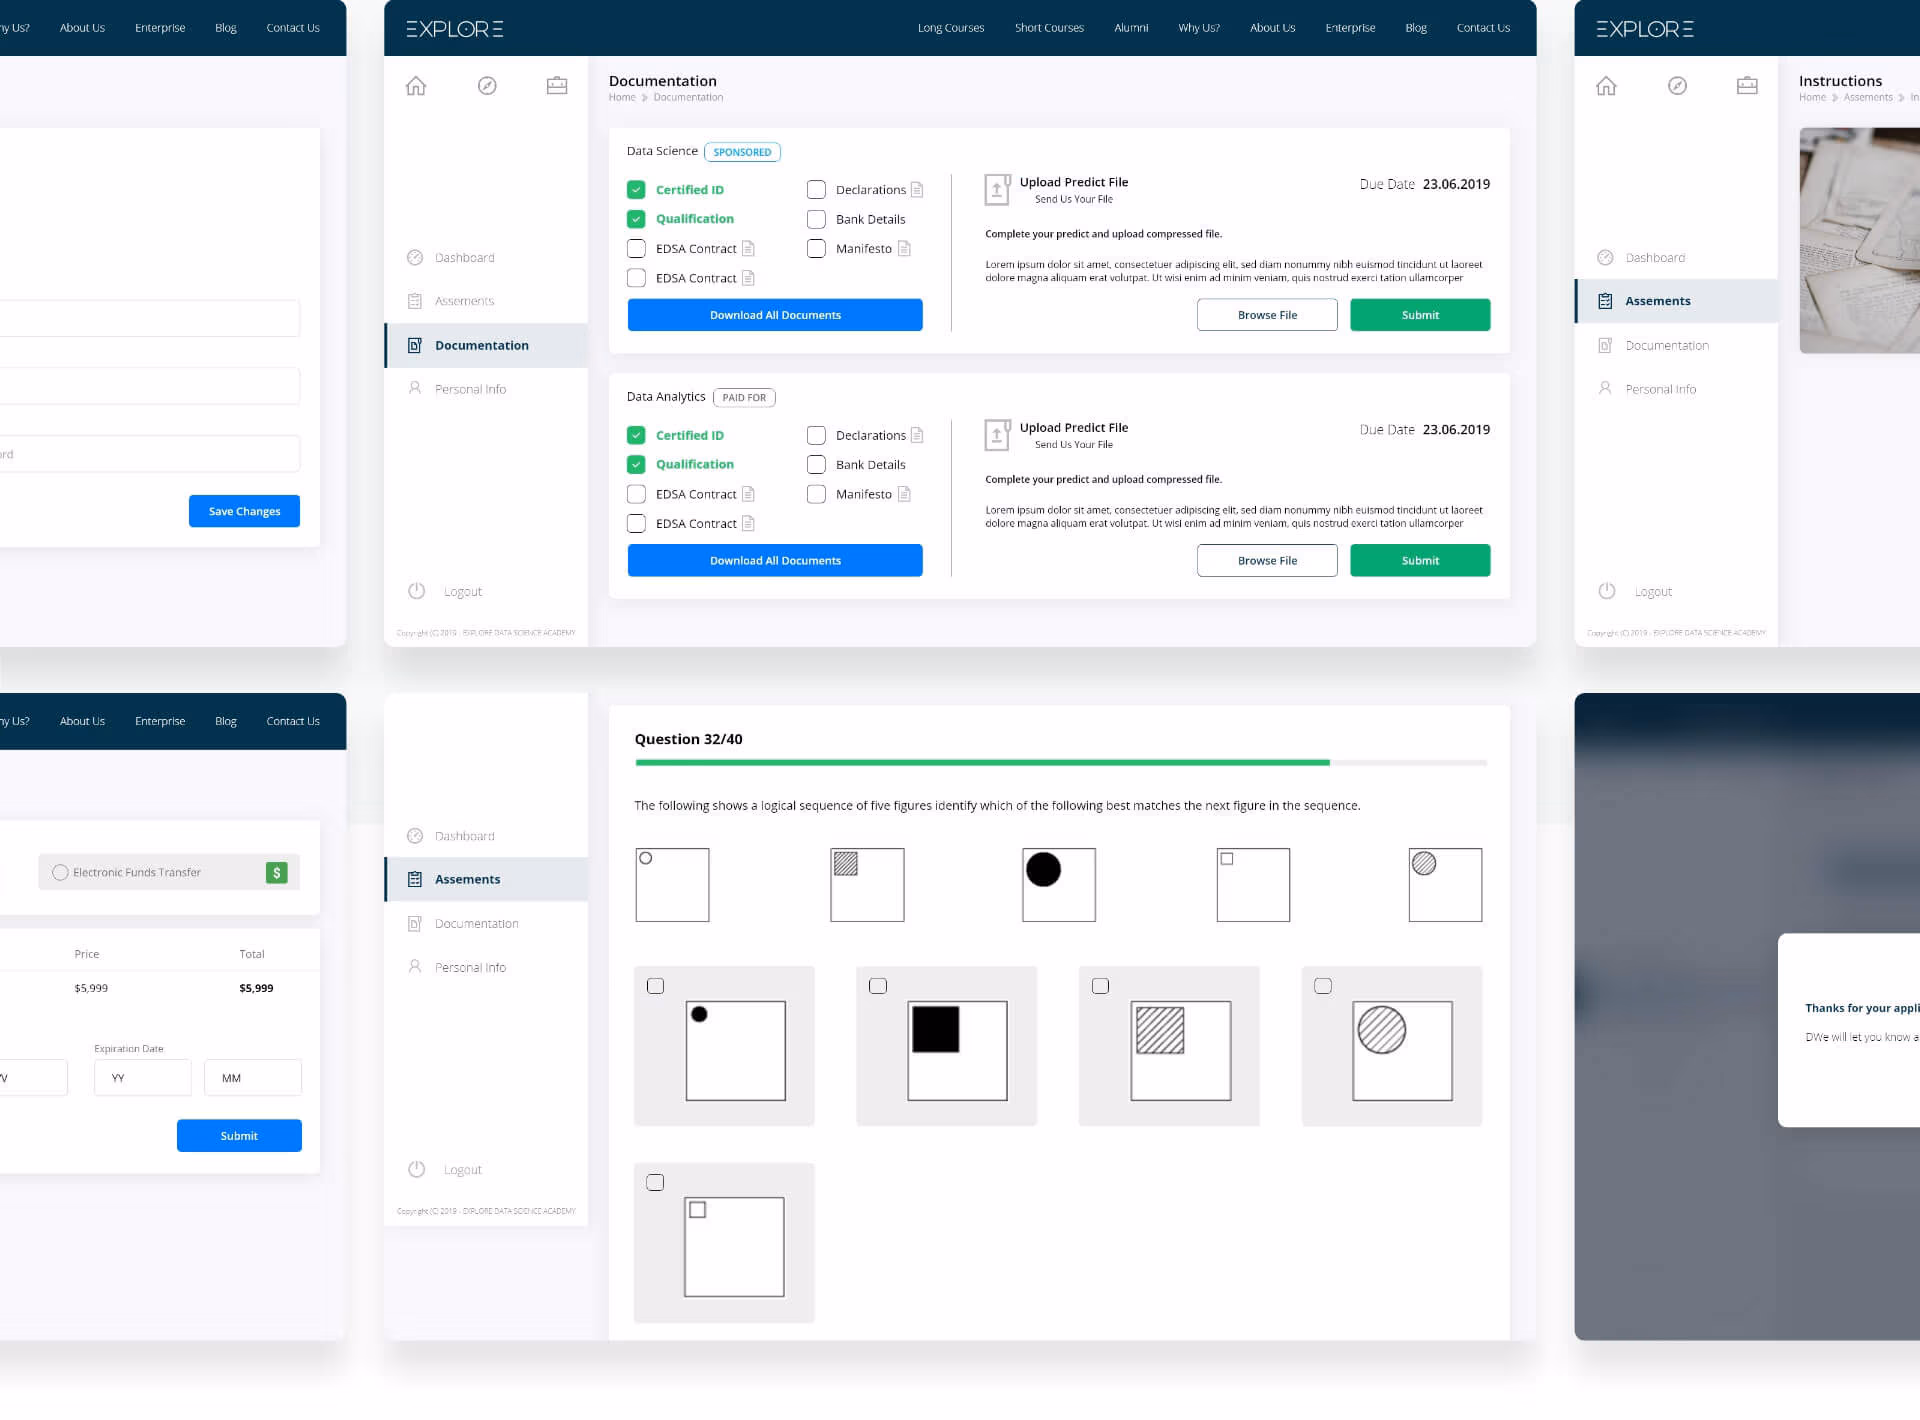Click the green dollar icon for Funds Transfer
This screenshot has width=1920, height=1420.
(277, 872)
